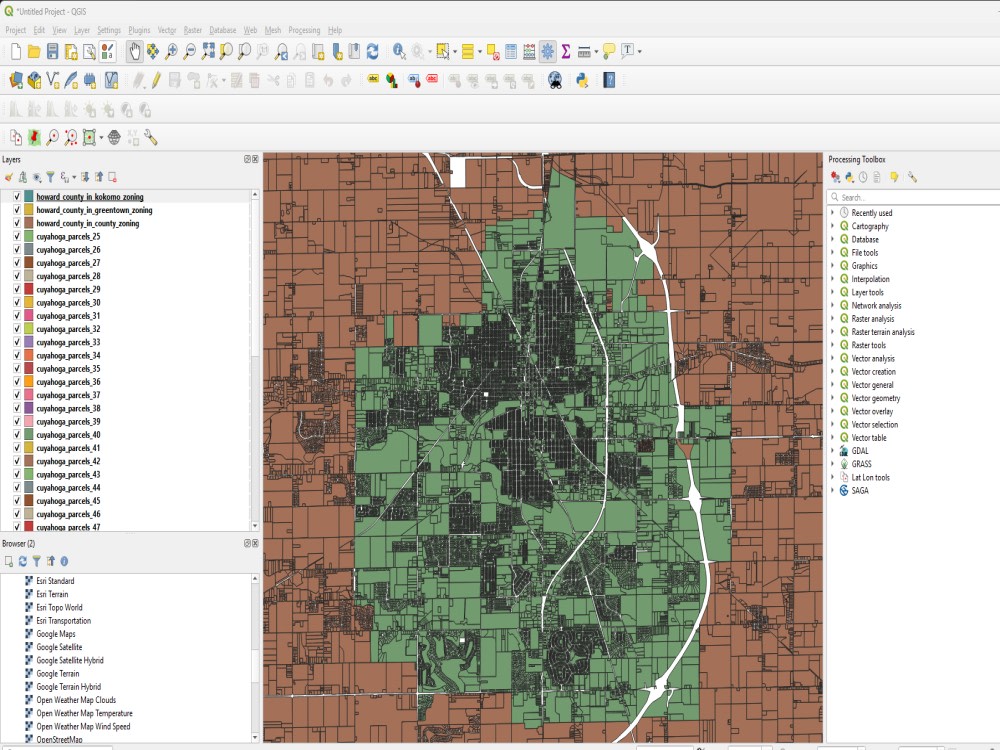Screen dimensions: 1000x750
Task: Open the Raster menu
Action: [x=193, y=30]
